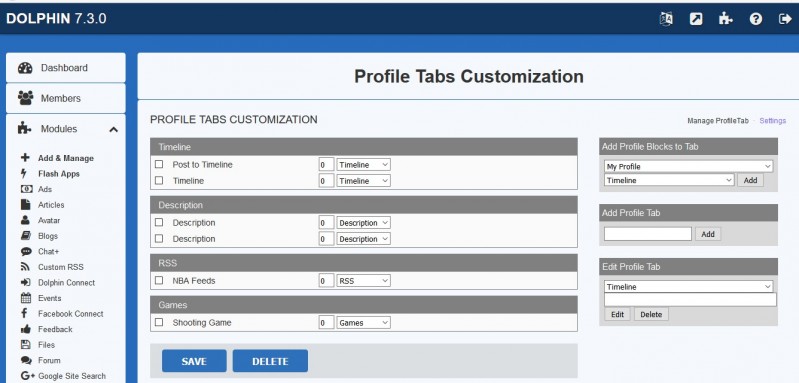Viewport: 799px width, 383px height.
Task: Open Add & Manage modules
Action: click(66, 158)
